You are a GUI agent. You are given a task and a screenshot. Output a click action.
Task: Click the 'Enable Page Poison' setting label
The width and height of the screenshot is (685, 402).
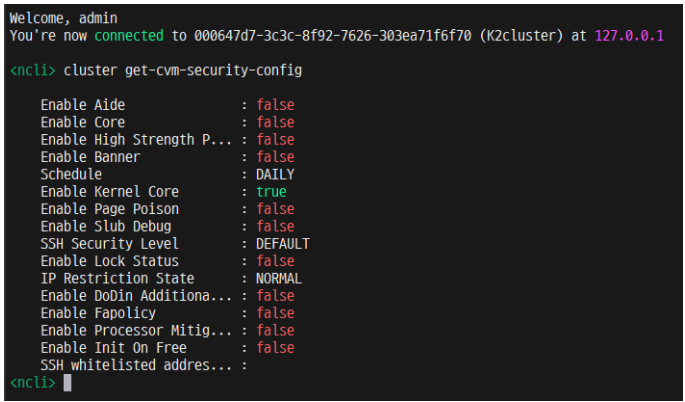[110, 209]
